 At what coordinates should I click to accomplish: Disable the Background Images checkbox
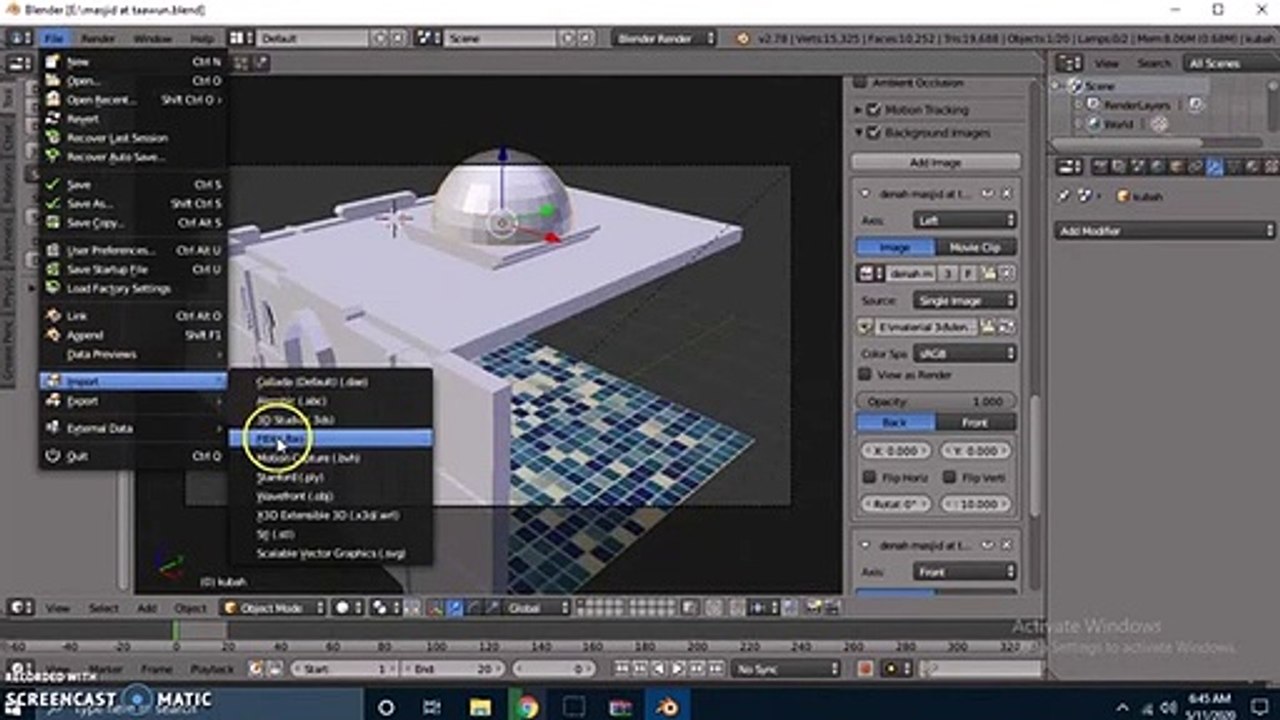coord(873,133)
